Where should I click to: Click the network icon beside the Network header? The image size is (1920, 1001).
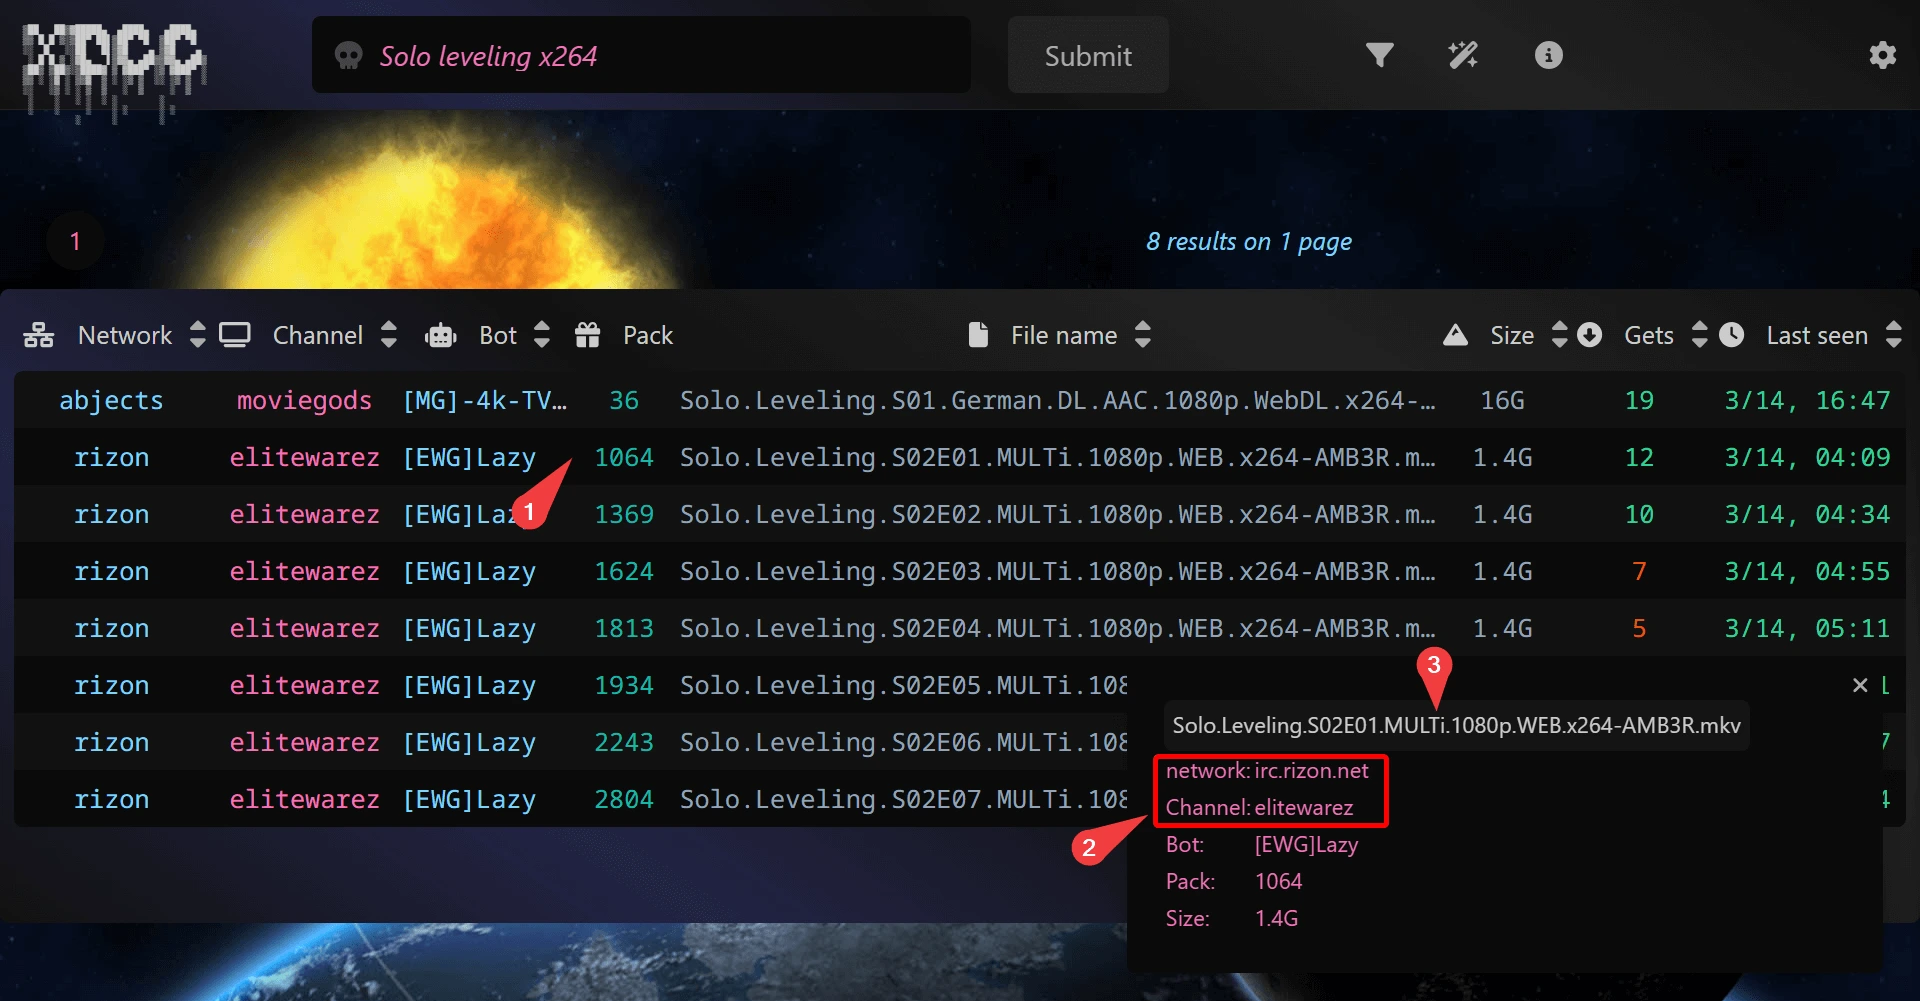(39, 335)
